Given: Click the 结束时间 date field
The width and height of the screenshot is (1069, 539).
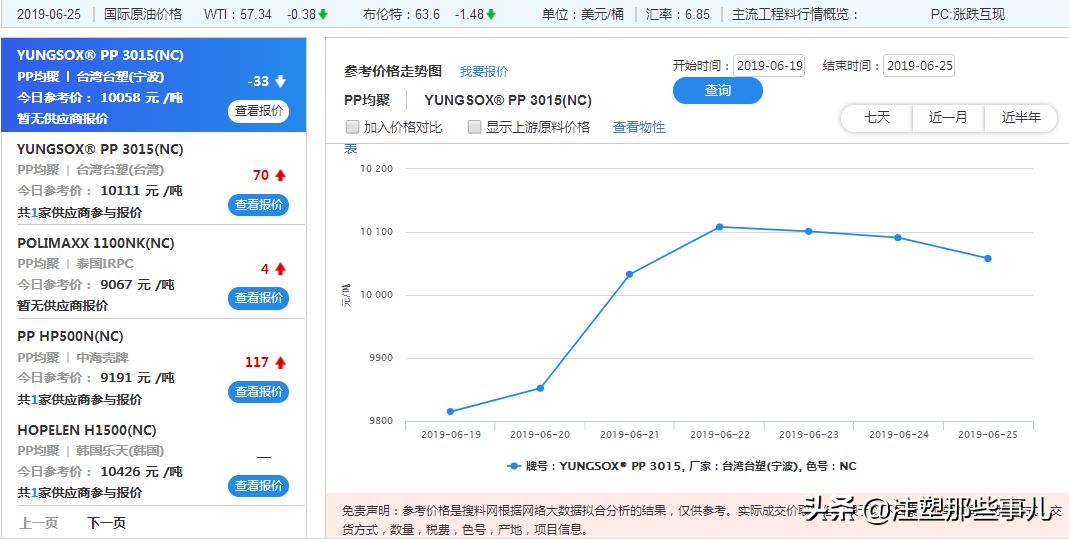Looking at the screenshot, I should click(919, 66).
